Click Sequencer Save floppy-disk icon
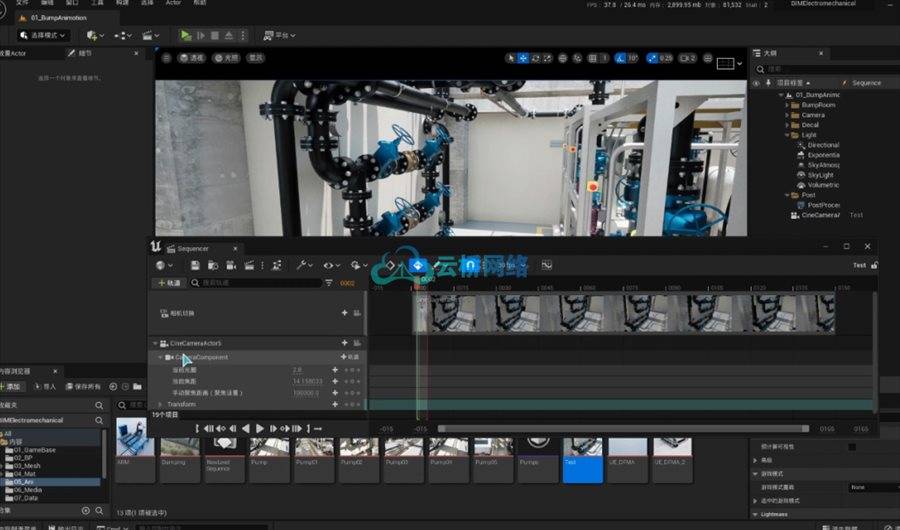This screenshot has width=900, height=530. [195, 265]
